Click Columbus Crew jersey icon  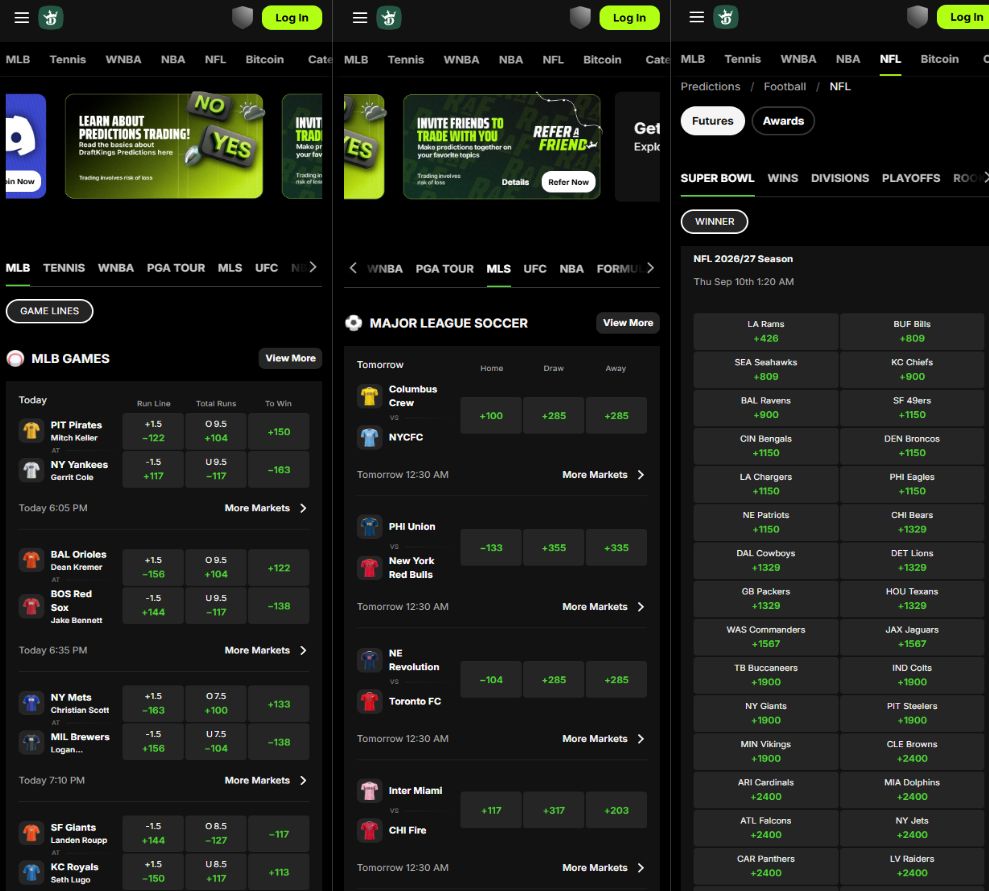point(370,396)
